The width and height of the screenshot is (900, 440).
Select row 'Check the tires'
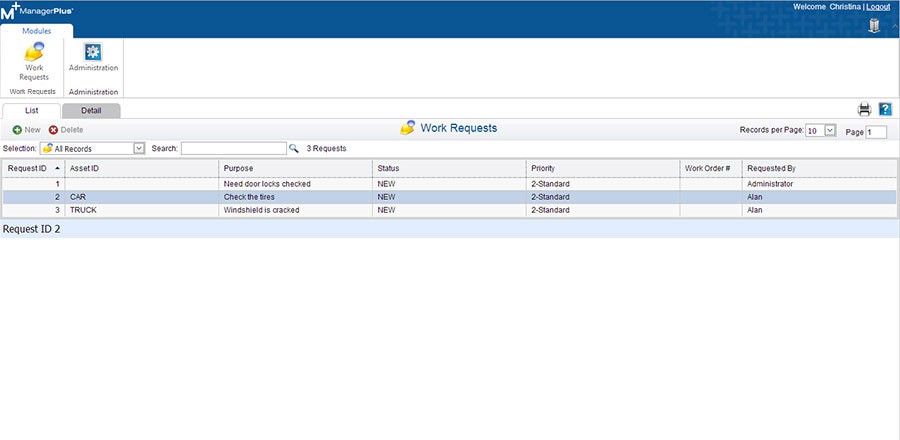(x=449, y=197)
